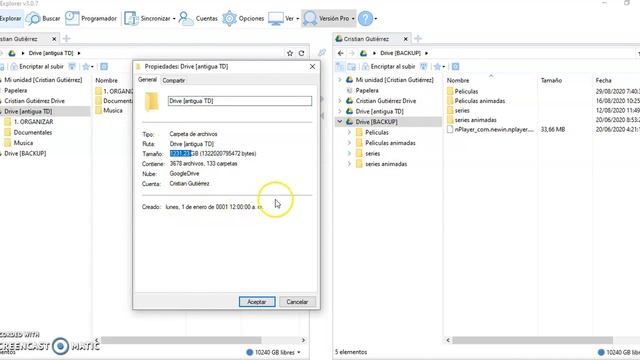Image resolution: width=640 pixels, height=360 pixels.
Task: Open Peliculas folder in right file list
Action: (466, 91)
